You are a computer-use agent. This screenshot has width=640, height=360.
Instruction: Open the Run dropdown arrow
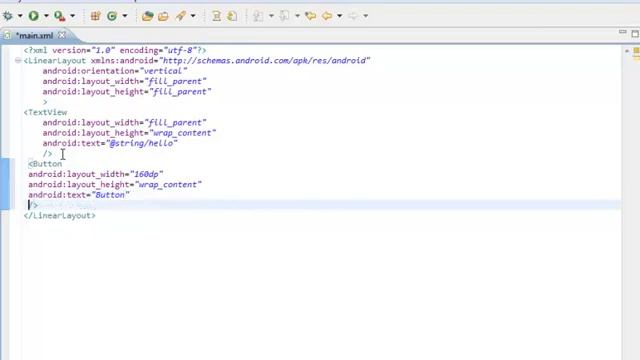(46, 16)
